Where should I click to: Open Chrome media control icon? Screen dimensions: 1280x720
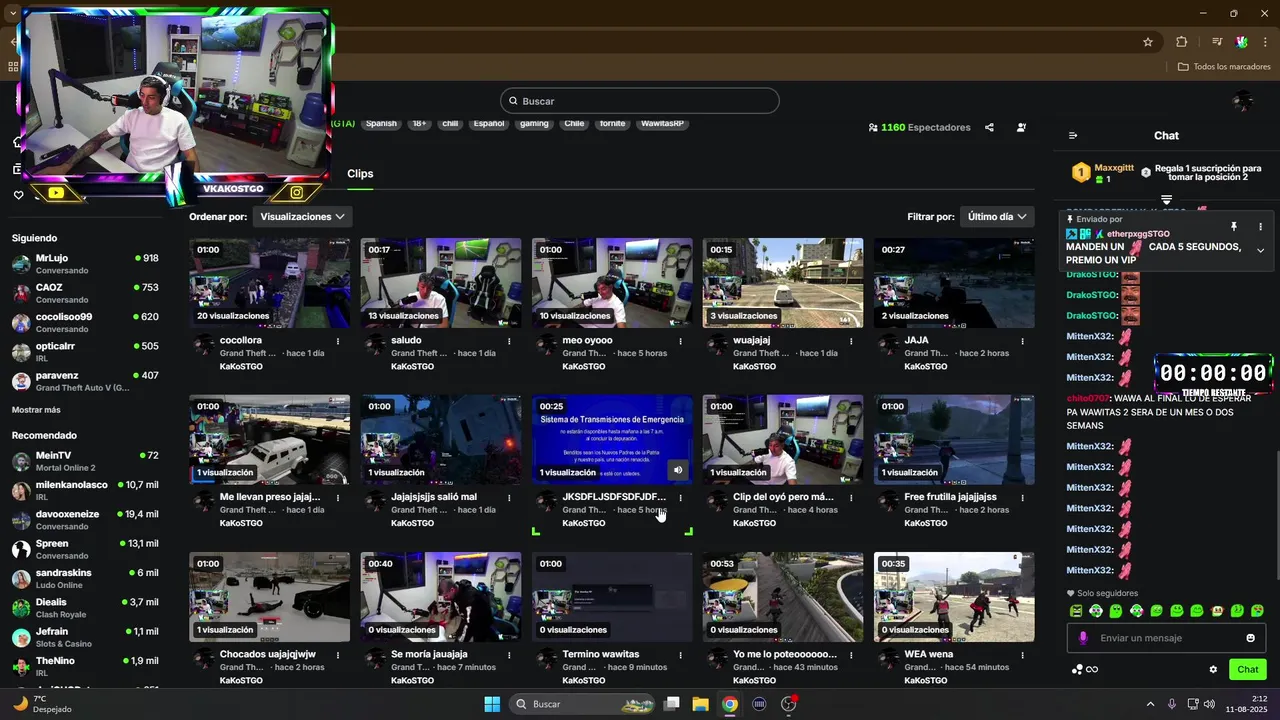(1217, 42)
